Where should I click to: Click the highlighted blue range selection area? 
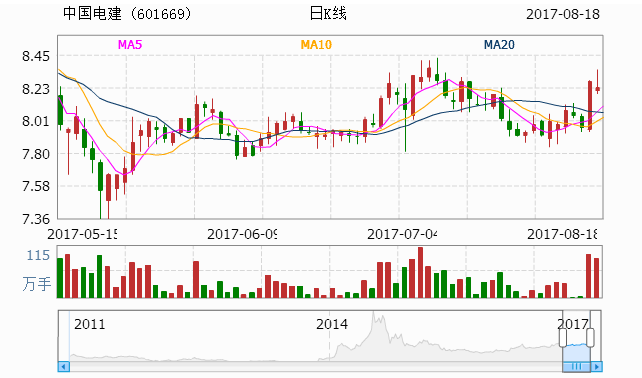pos(576,352)
